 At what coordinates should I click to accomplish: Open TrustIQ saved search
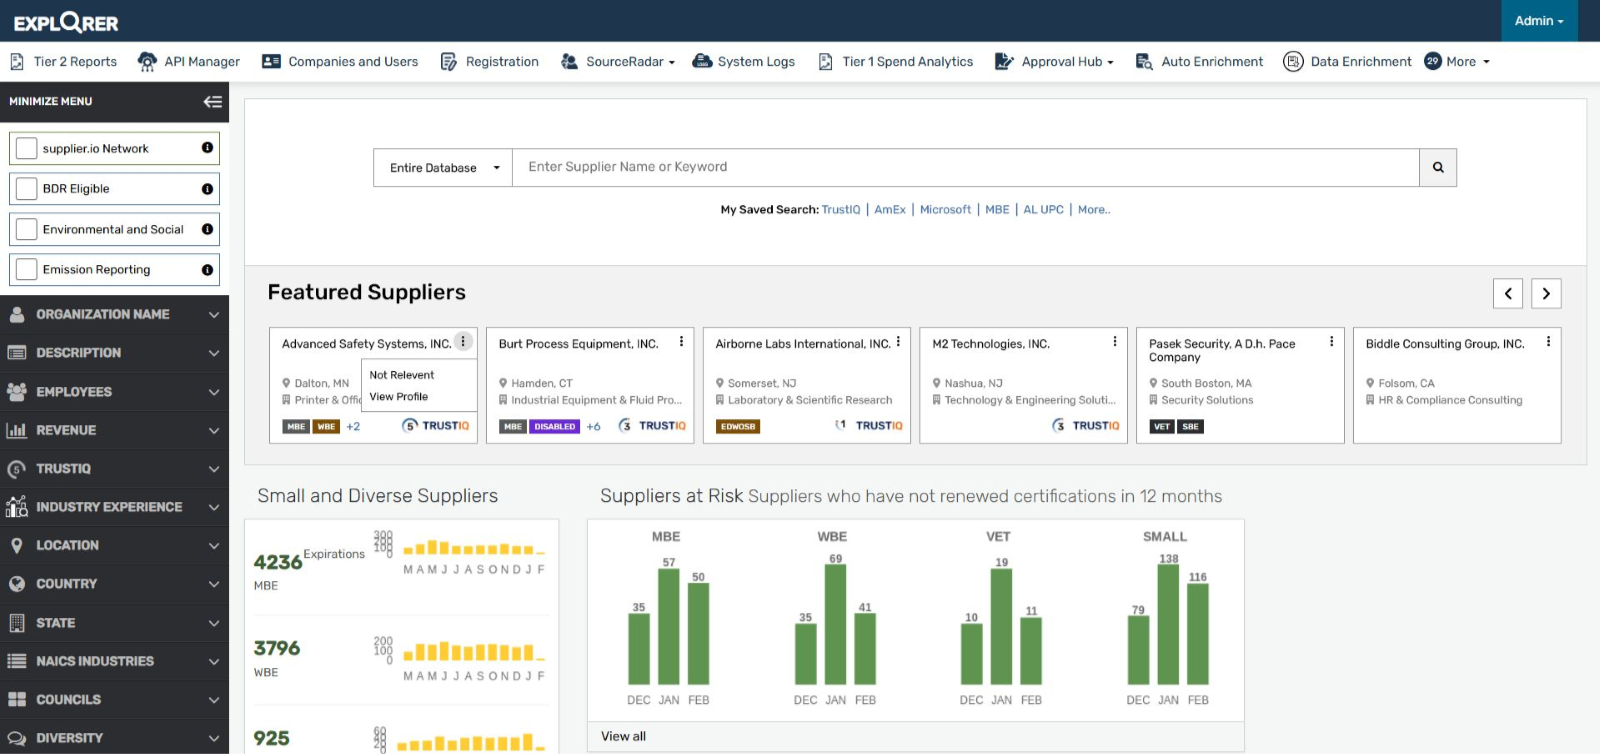click(x=841, y=210)
